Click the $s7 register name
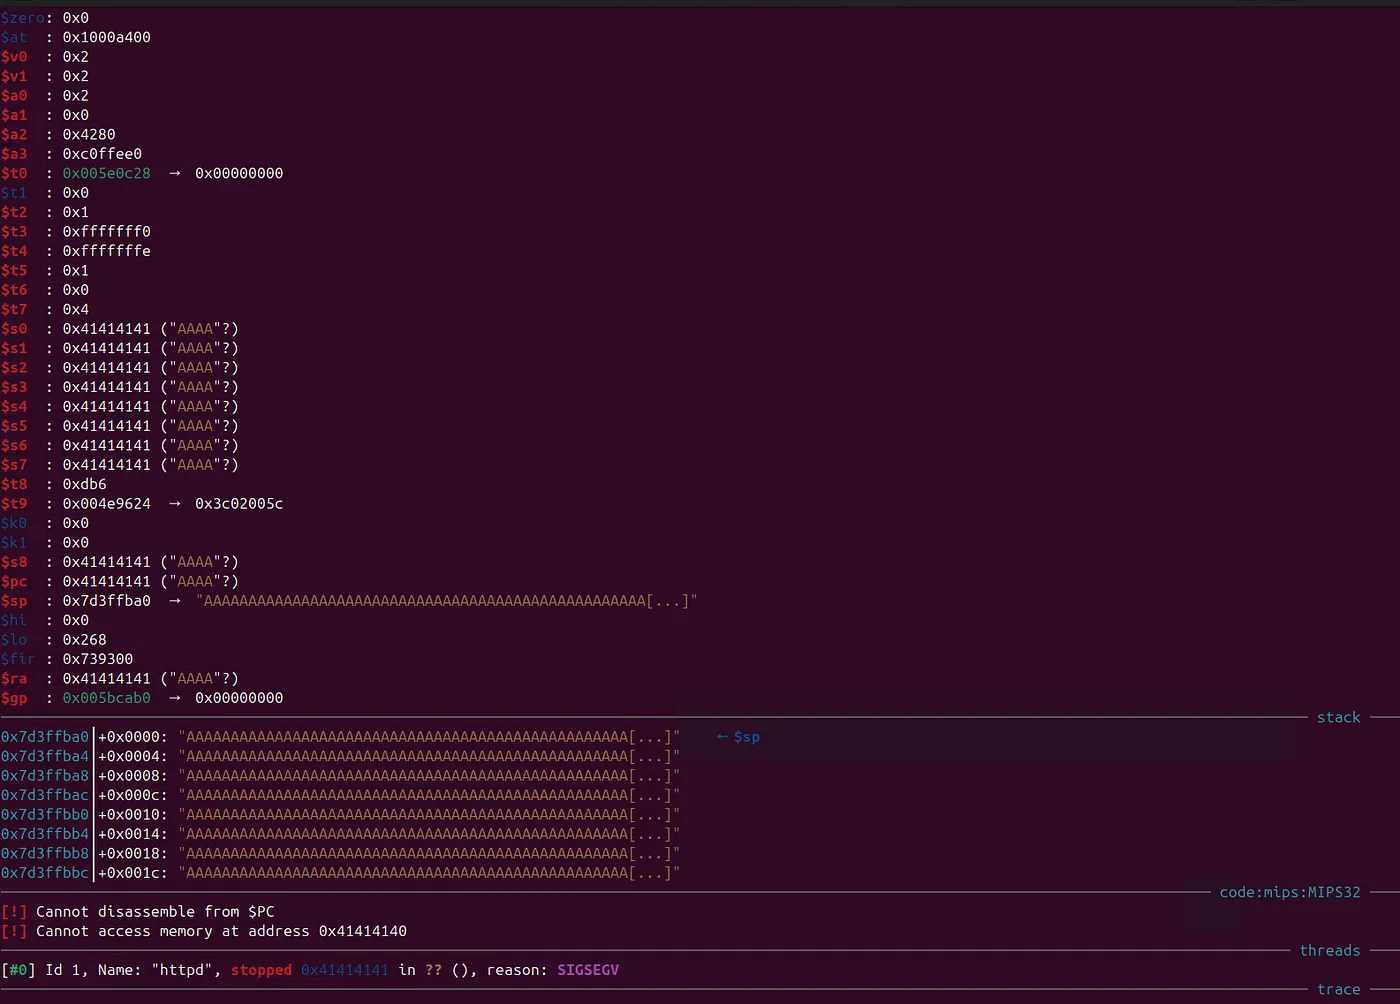The width and height of the screenshot is (1400, 1004). click(x=14, y=465)
